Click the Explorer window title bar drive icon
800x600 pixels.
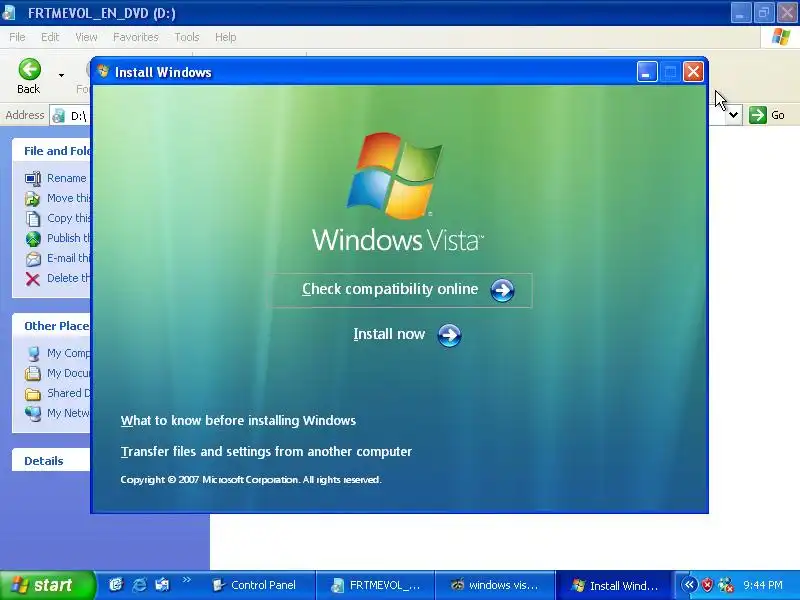[x=9, y=13]
